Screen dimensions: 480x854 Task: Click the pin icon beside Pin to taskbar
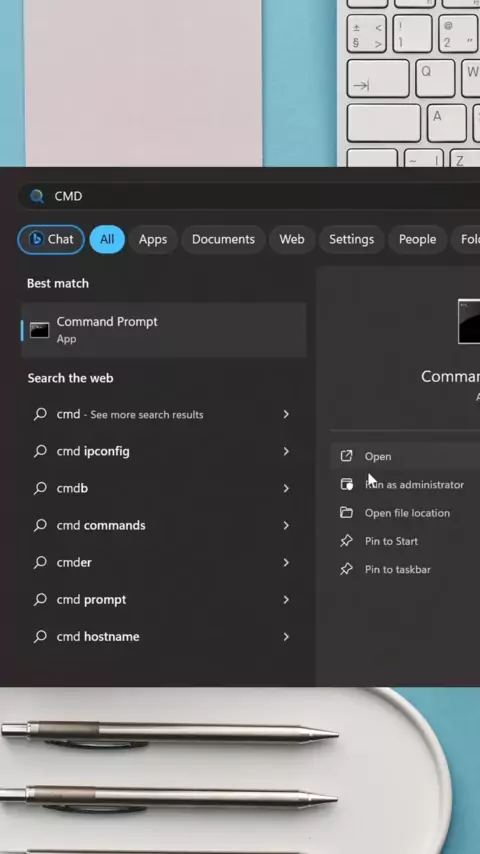[x=347, y=569]
